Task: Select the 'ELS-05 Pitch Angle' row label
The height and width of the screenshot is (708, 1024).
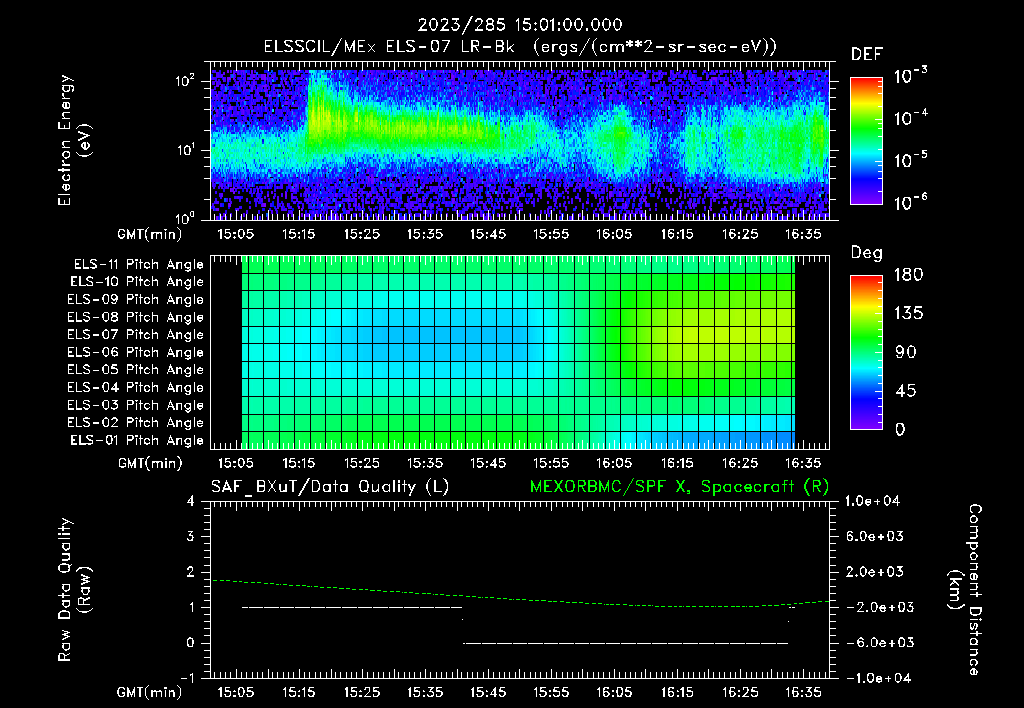Action: [x=136, y=370]
